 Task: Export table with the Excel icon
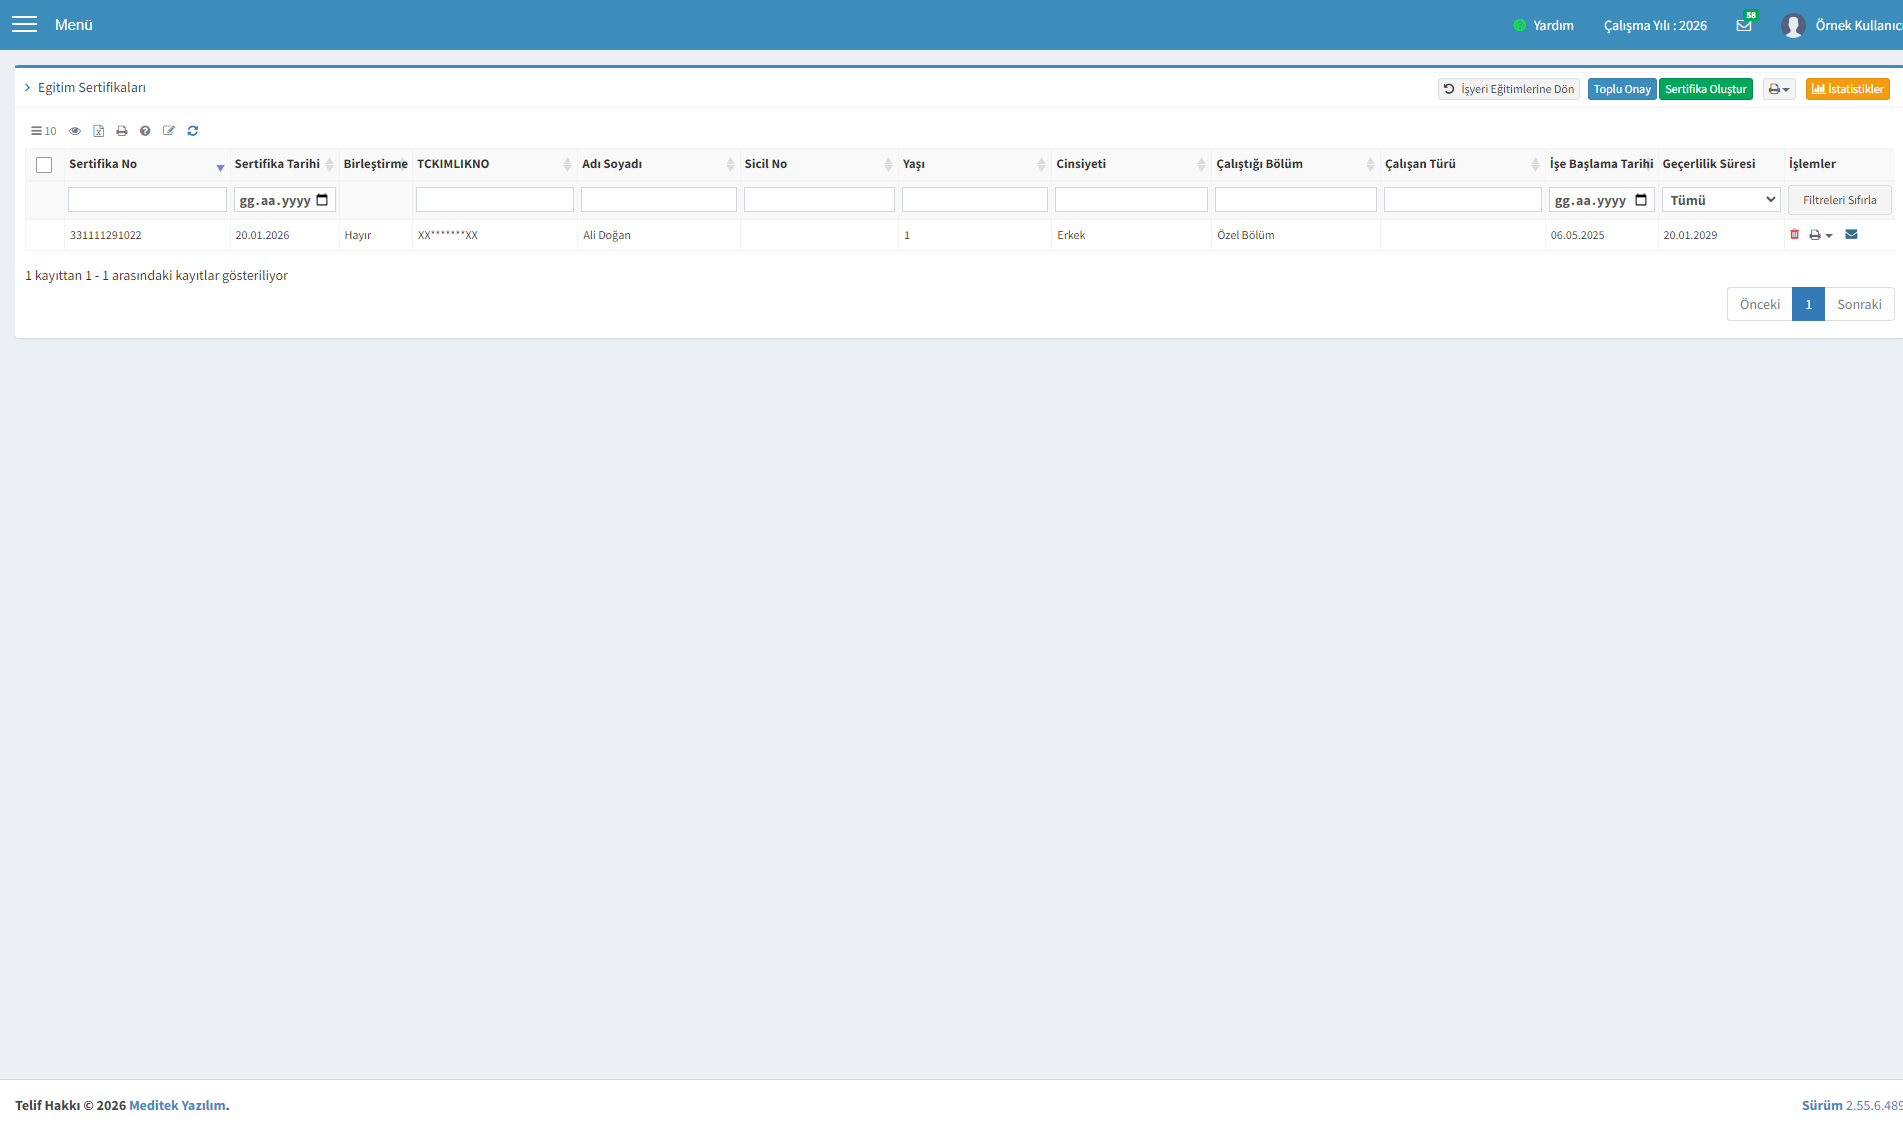click(x=98, y=131)
